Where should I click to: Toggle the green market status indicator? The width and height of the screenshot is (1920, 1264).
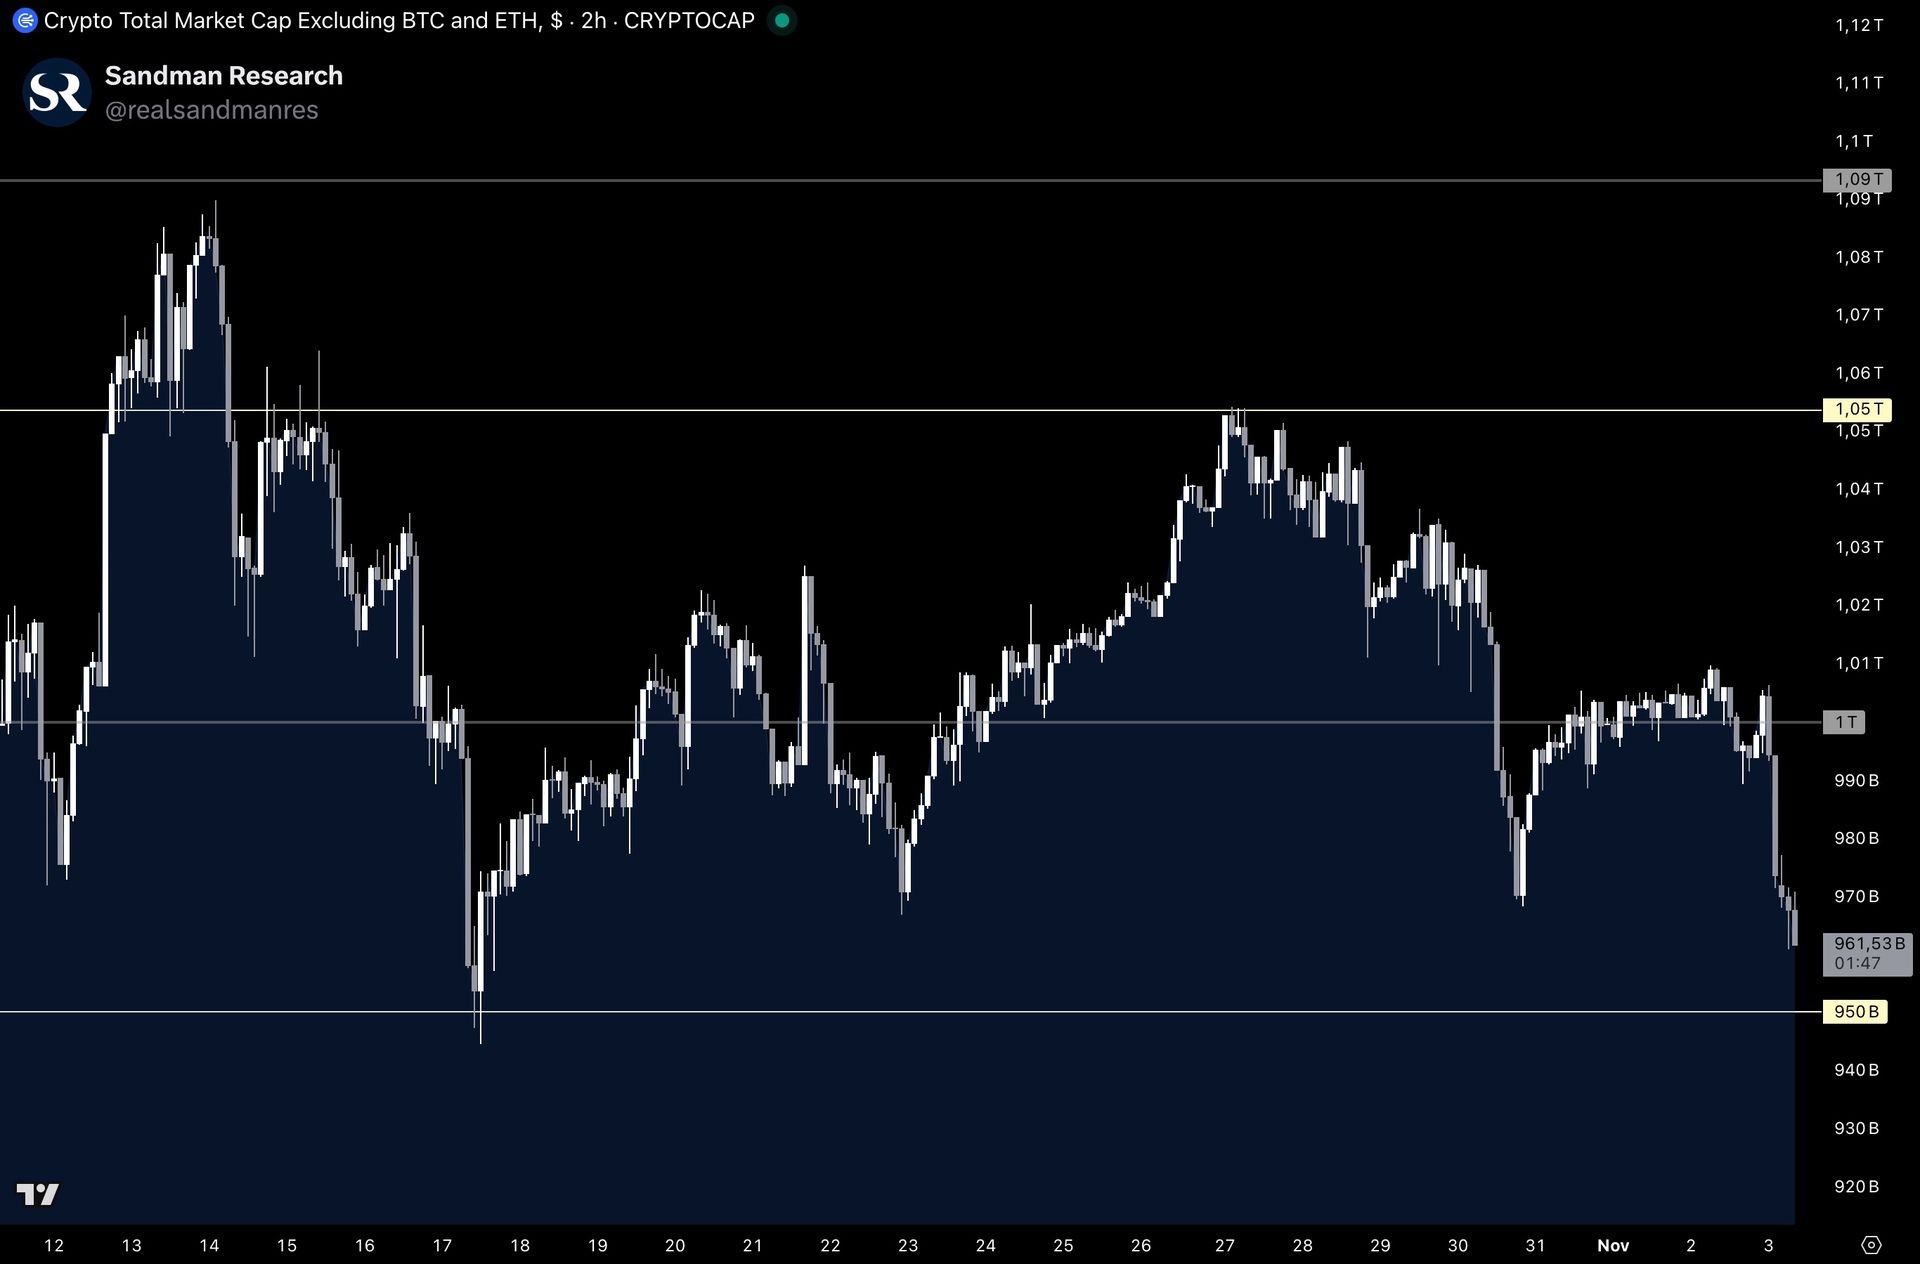782,20
